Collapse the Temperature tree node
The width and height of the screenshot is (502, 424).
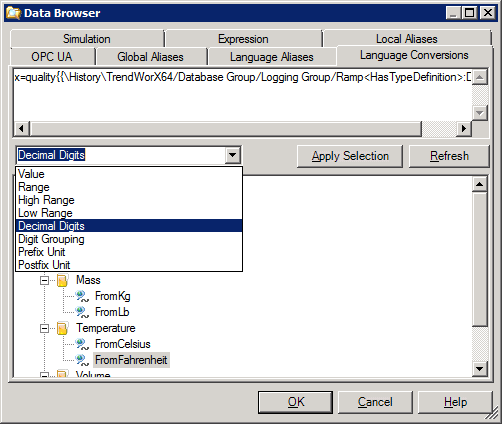[44, 329]
